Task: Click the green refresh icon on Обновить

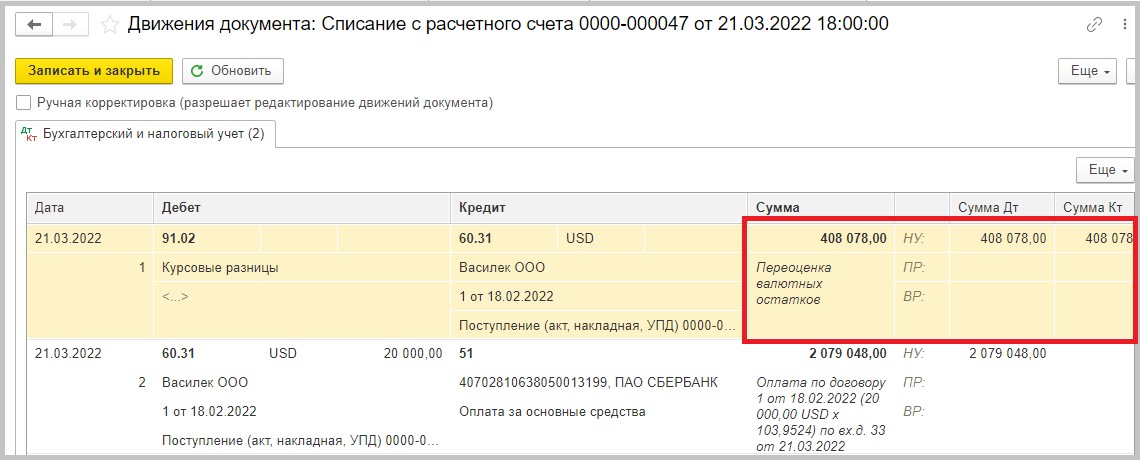Action: tap(196, 71)
